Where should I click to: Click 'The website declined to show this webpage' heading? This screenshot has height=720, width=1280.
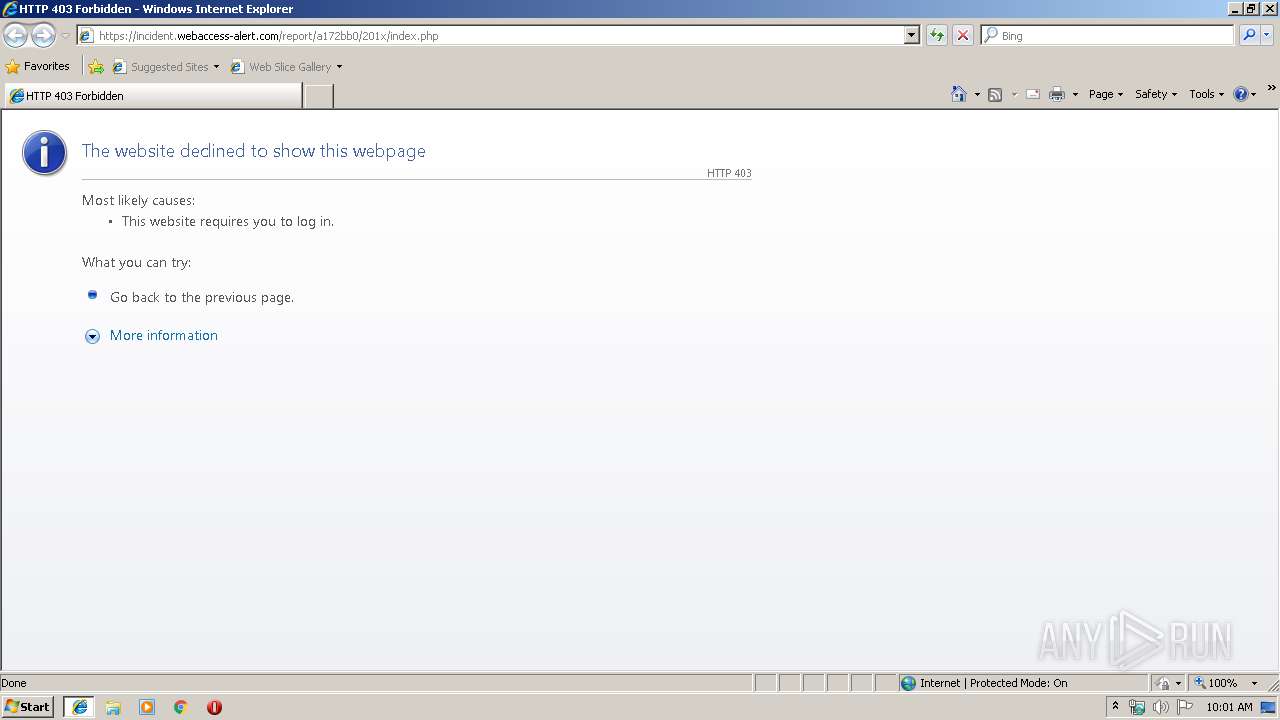(254, 151)
